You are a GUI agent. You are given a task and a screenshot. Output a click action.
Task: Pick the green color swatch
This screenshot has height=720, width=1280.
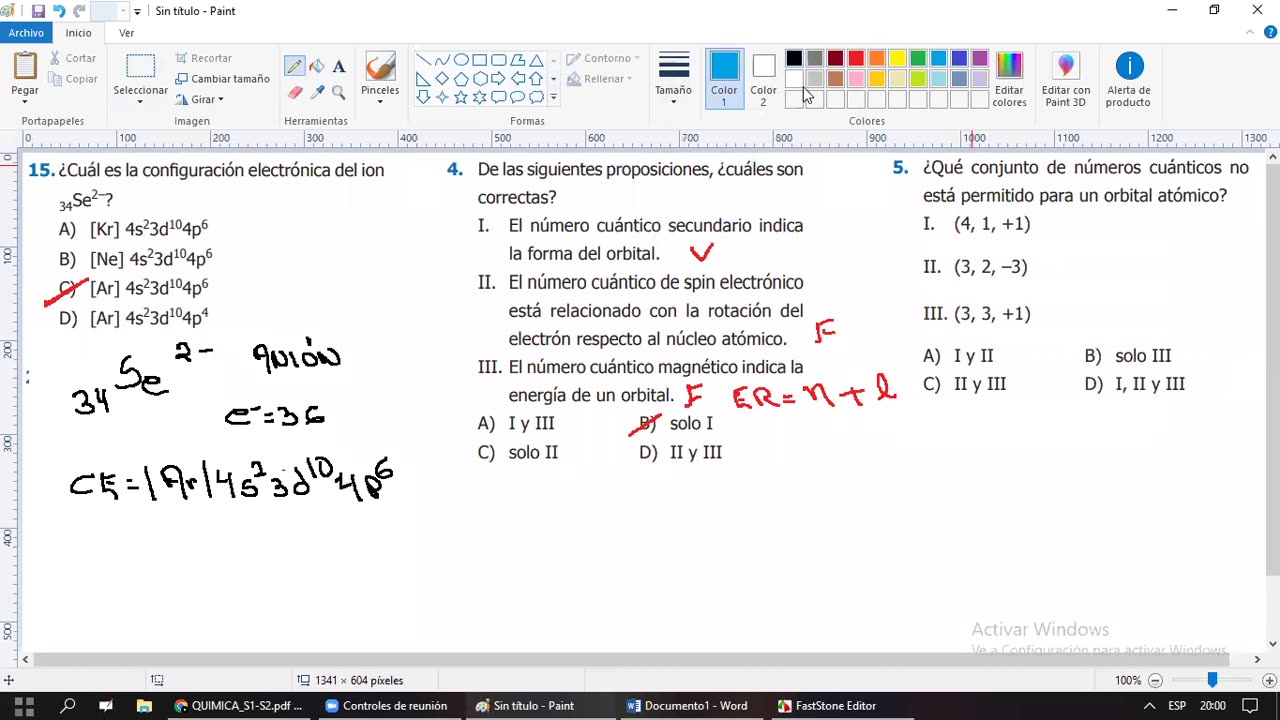pos(918,59)
